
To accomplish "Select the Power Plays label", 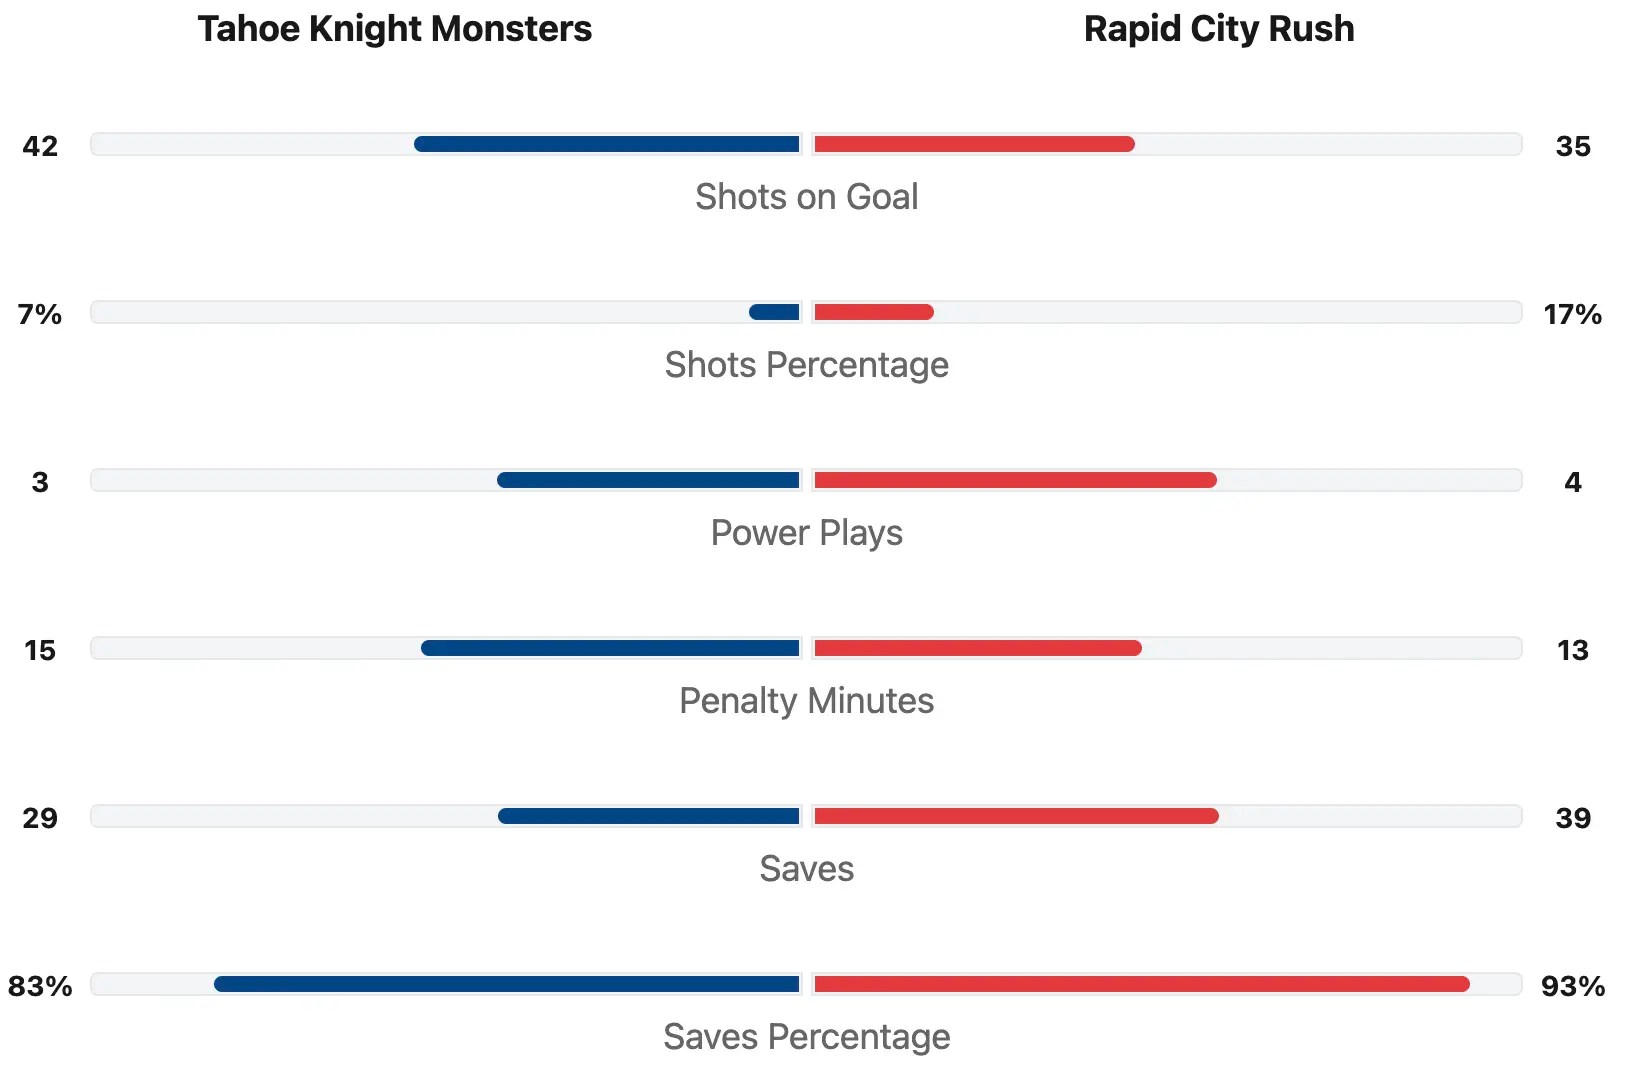I will click(806, 533).
